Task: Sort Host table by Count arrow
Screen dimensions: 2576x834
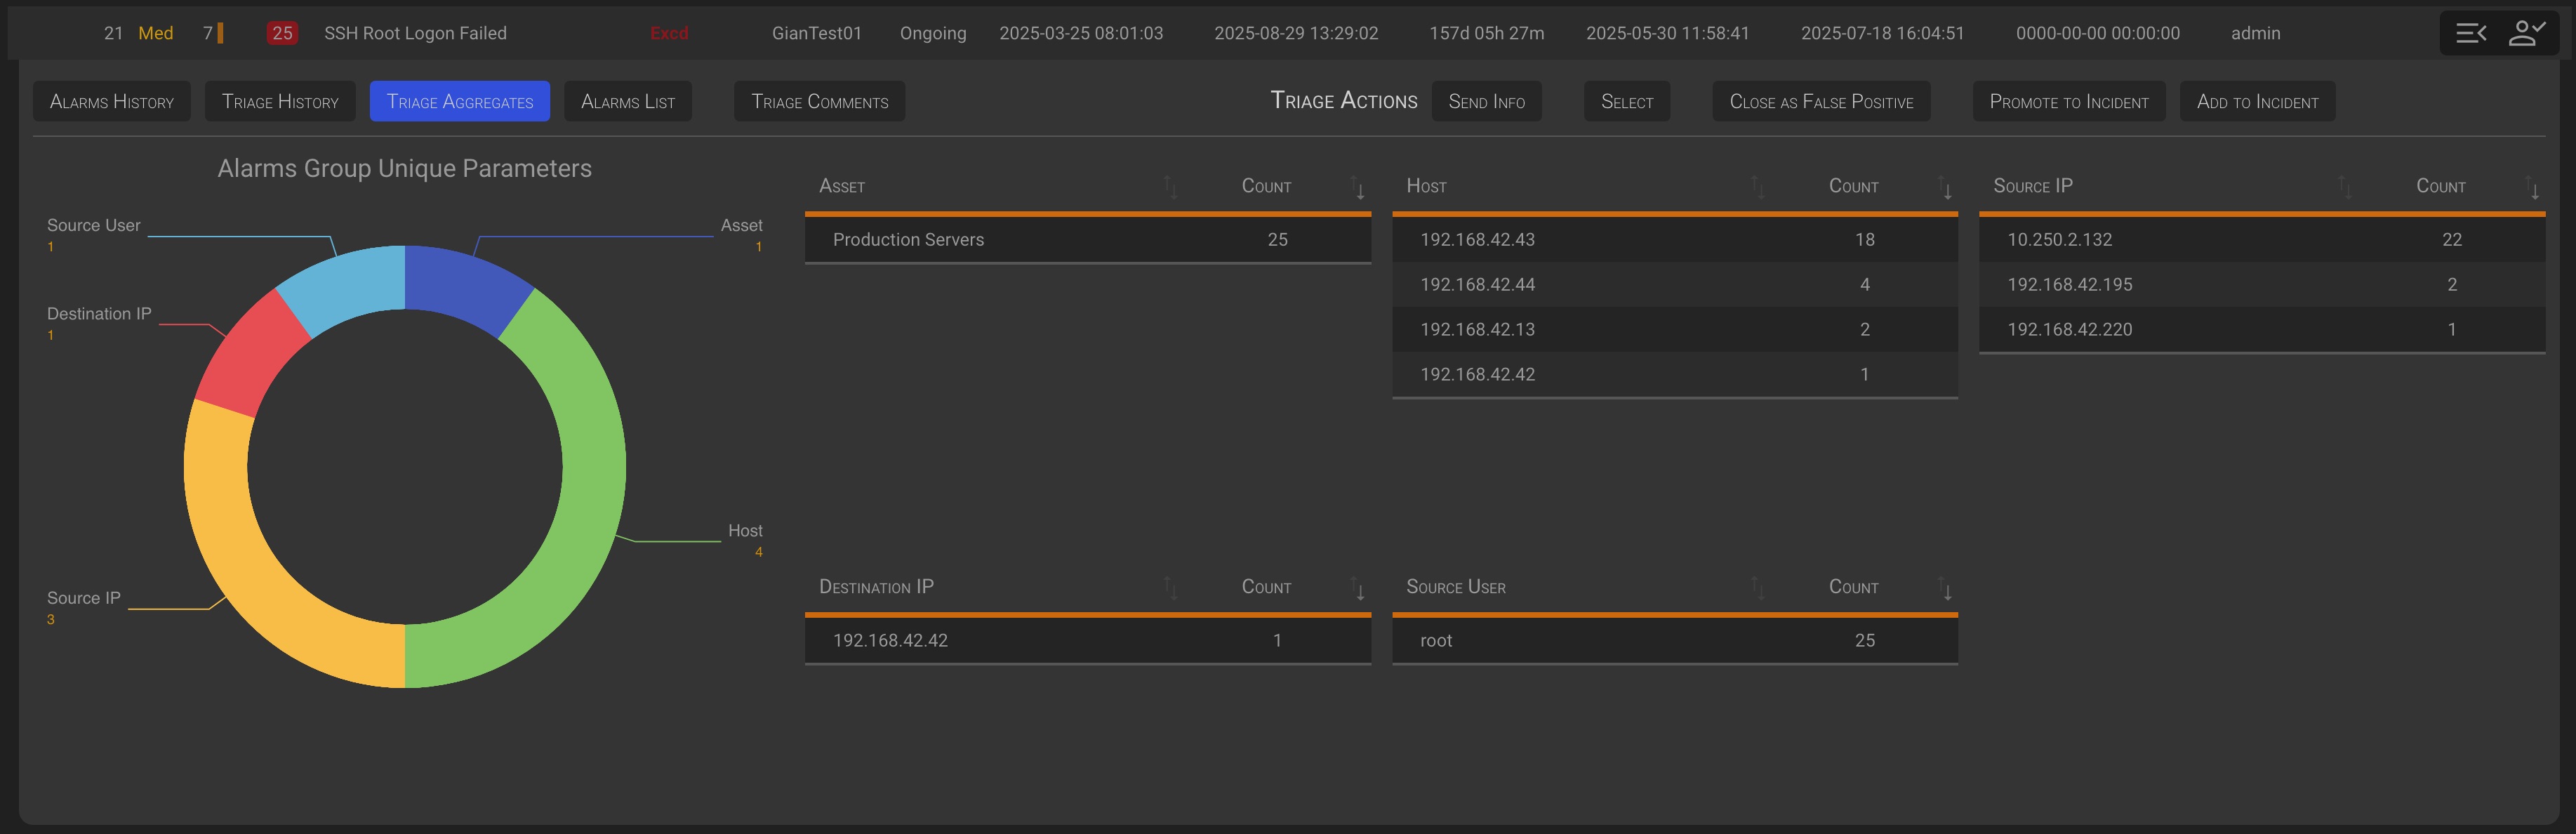Action: pyautogui.click(x=1944, y=187)
